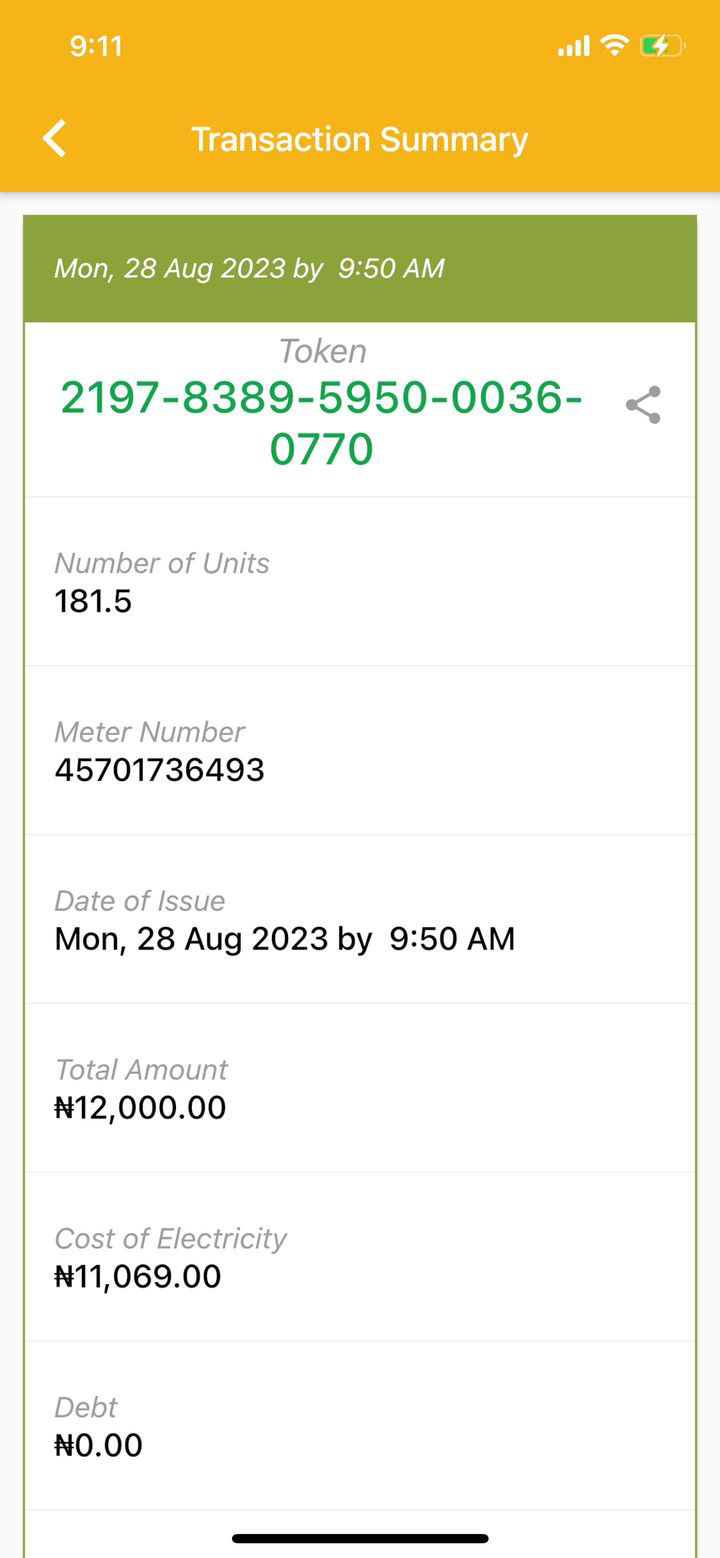720x1558 pixels.
Task: Tap the Number of Units label
Action: (162, 563)
